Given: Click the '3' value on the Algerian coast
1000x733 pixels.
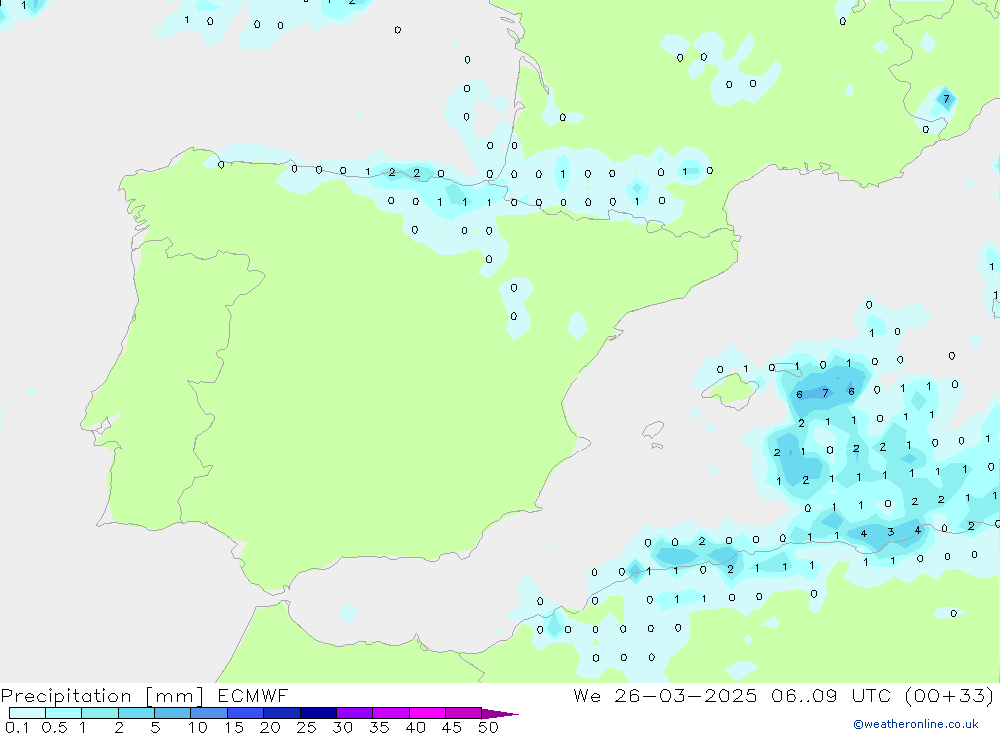Looking at the screenshot, I should [x=890, y=532].
